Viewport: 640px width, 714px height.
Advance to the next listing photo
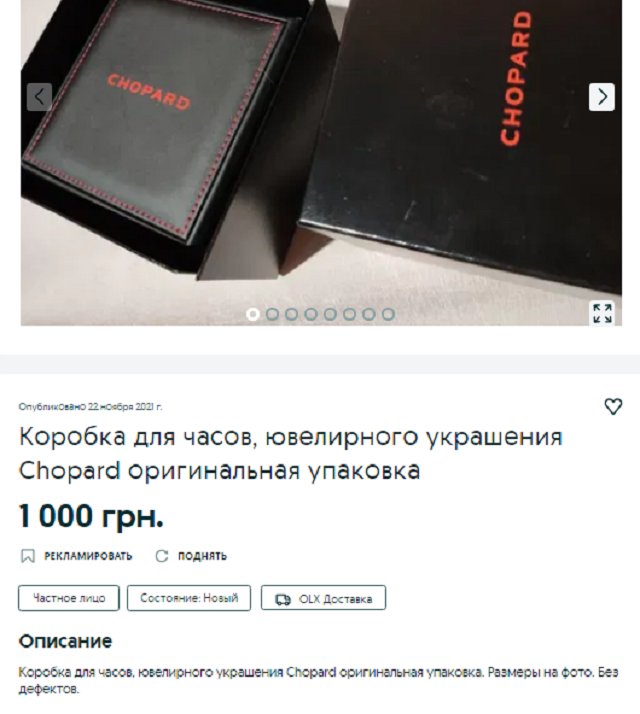pos(602,97)
